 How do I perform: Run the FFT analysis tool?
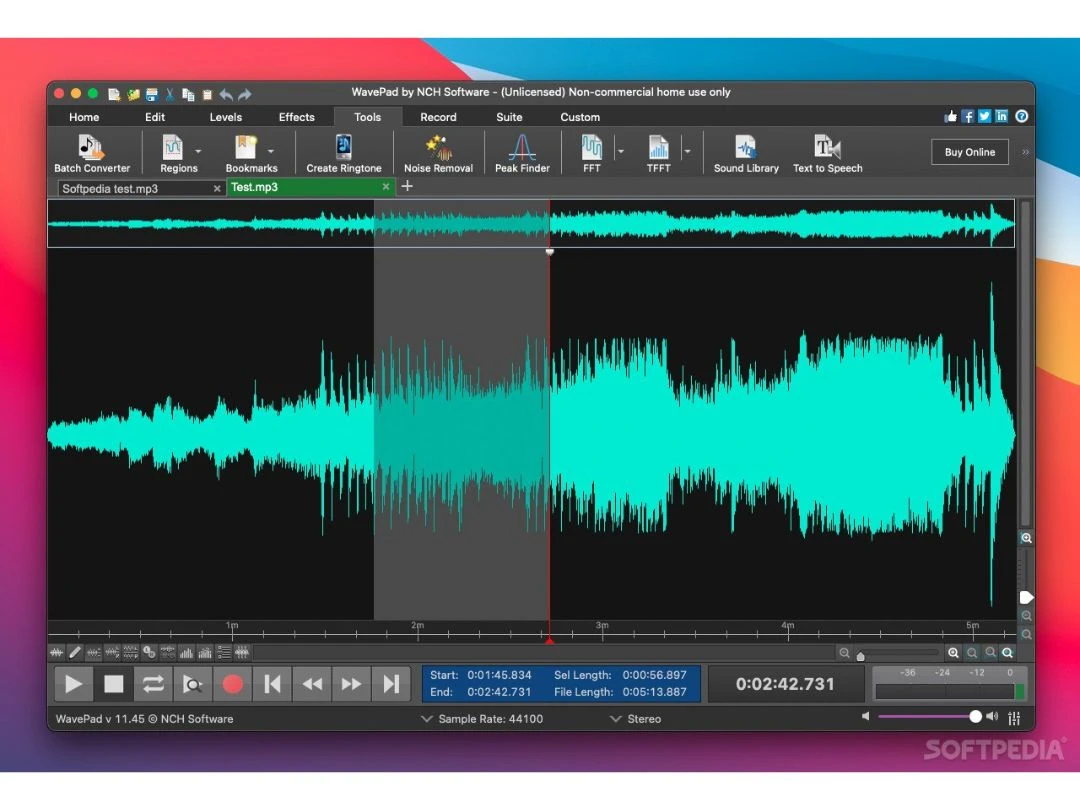(x=592, y=153)
